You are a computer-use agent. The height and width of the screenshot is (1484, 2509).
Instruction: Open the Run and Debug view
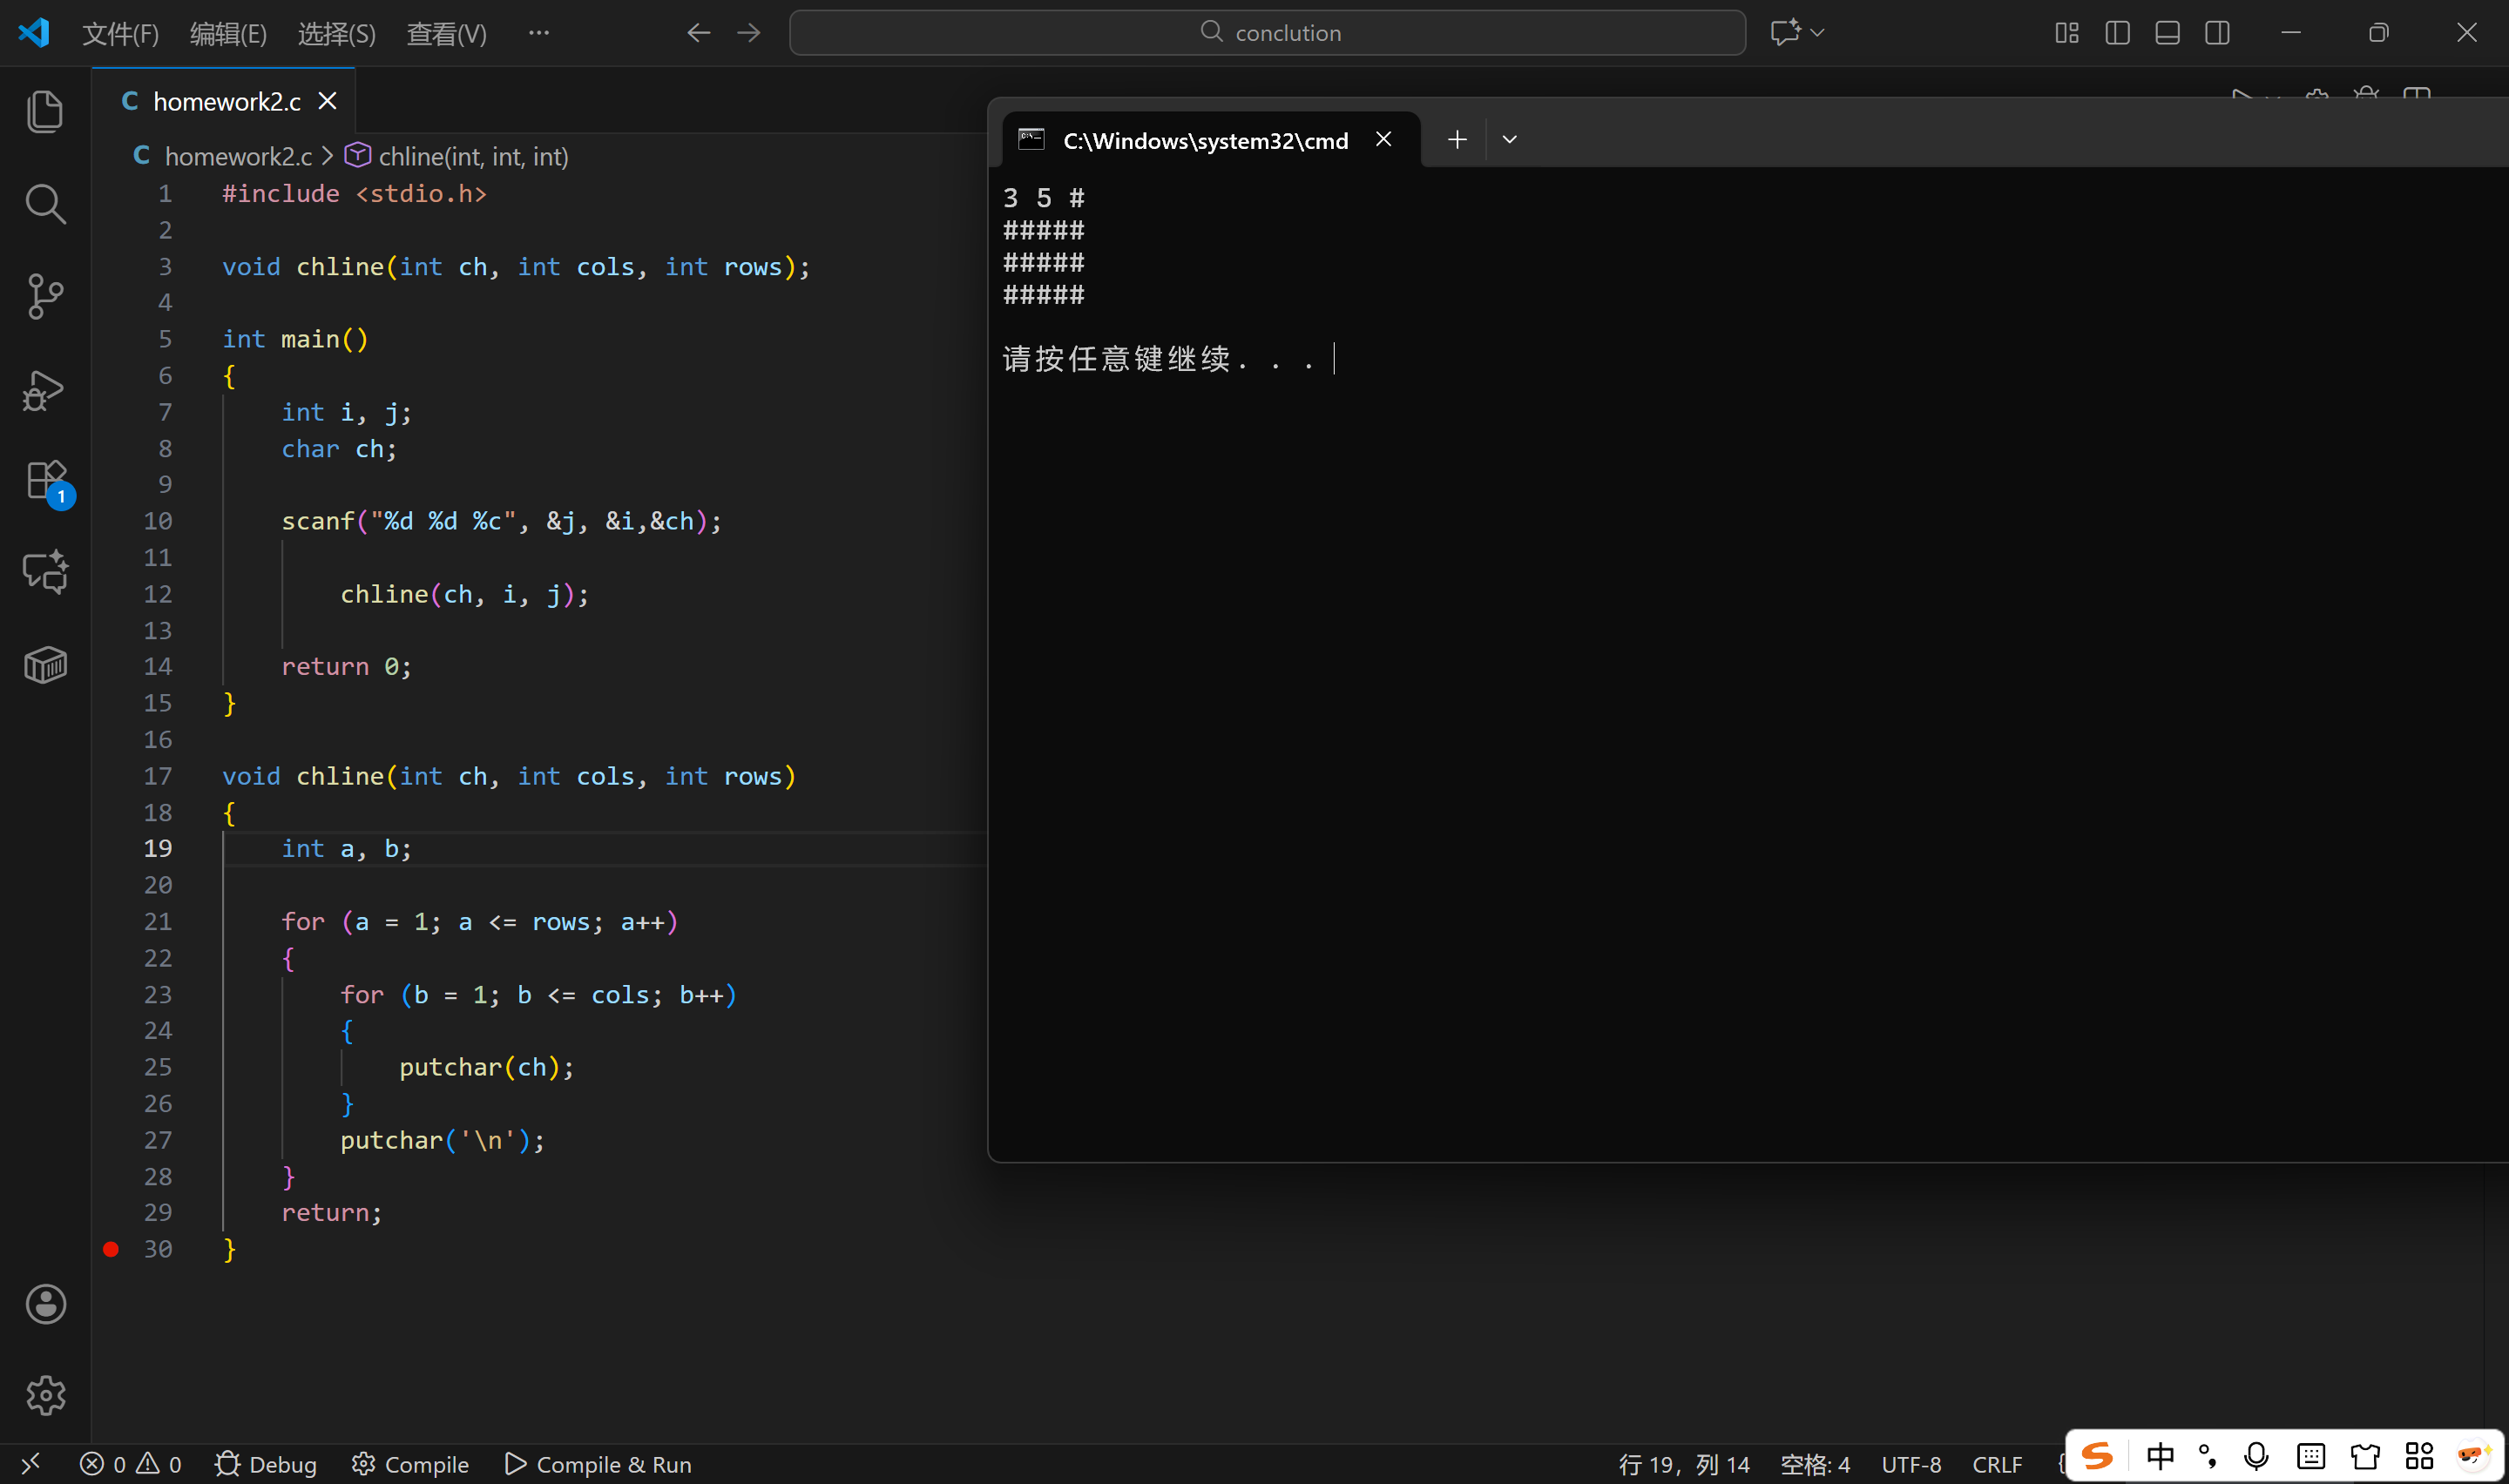45,389
